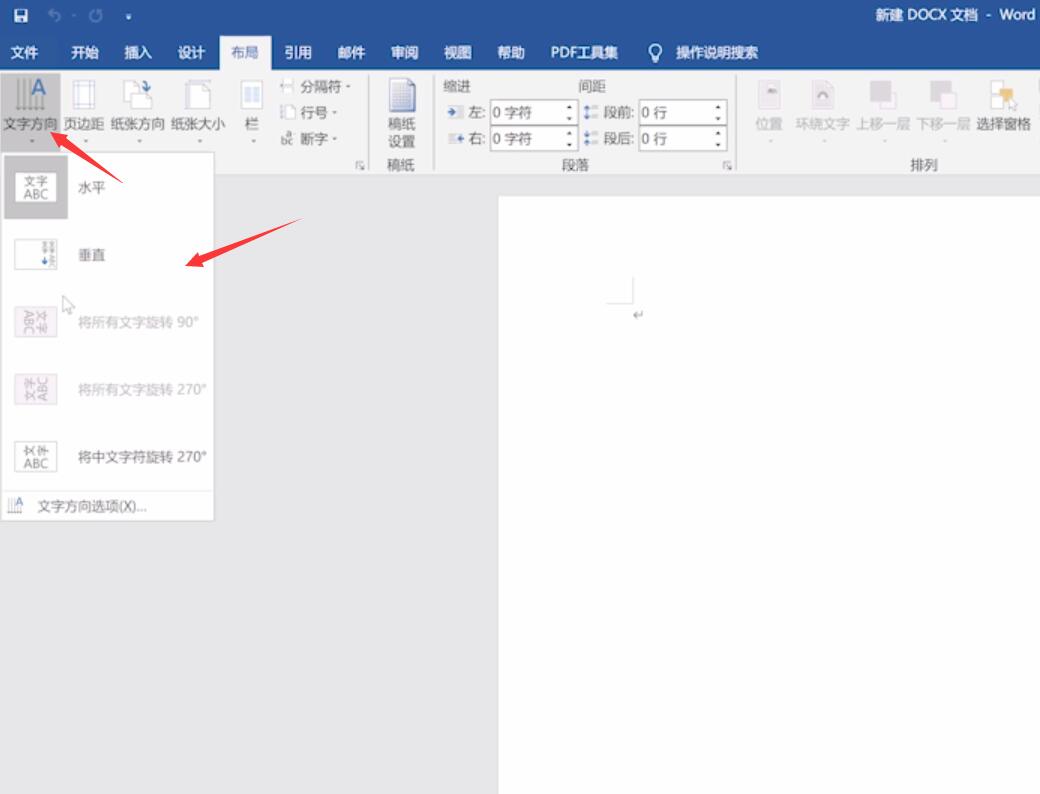Open the 页边距 margins dropdown

pos(84,111)
